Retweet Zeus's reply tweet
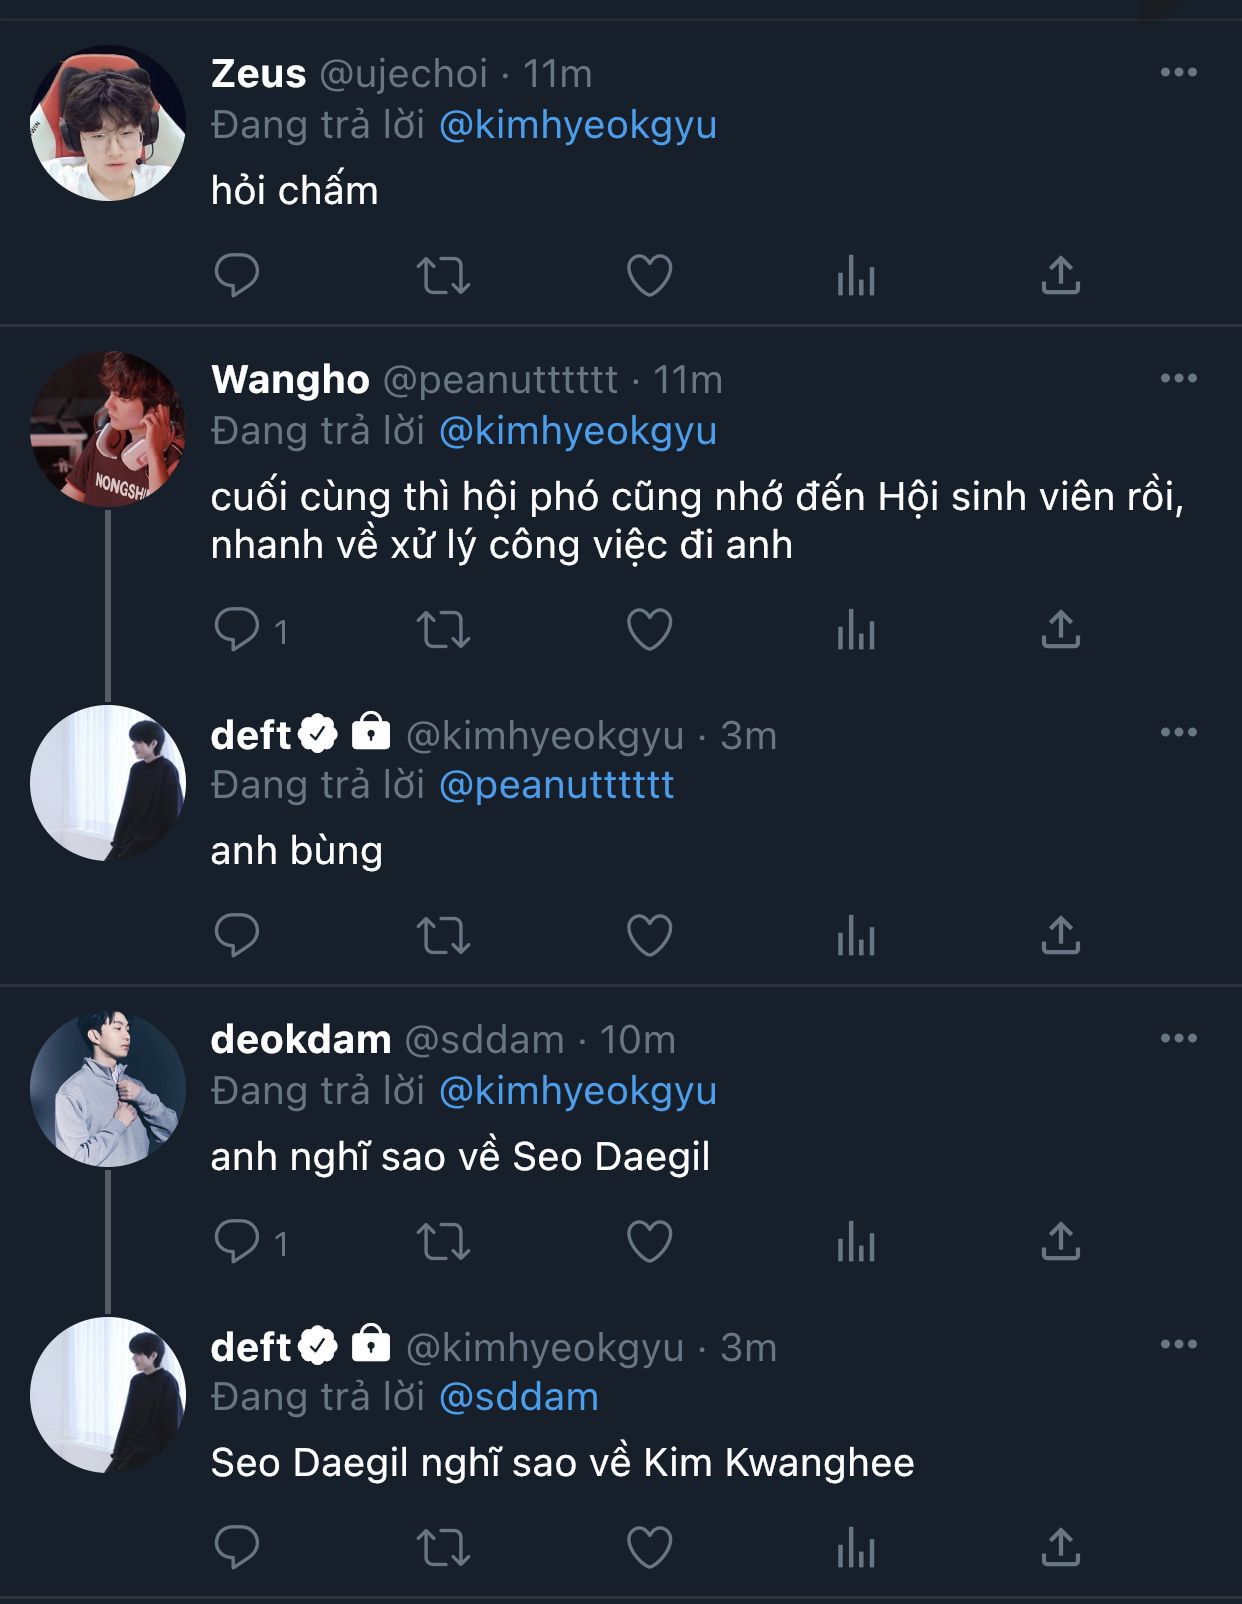1242x1604 pixels. pyautogui.click(x=443, y=276)
